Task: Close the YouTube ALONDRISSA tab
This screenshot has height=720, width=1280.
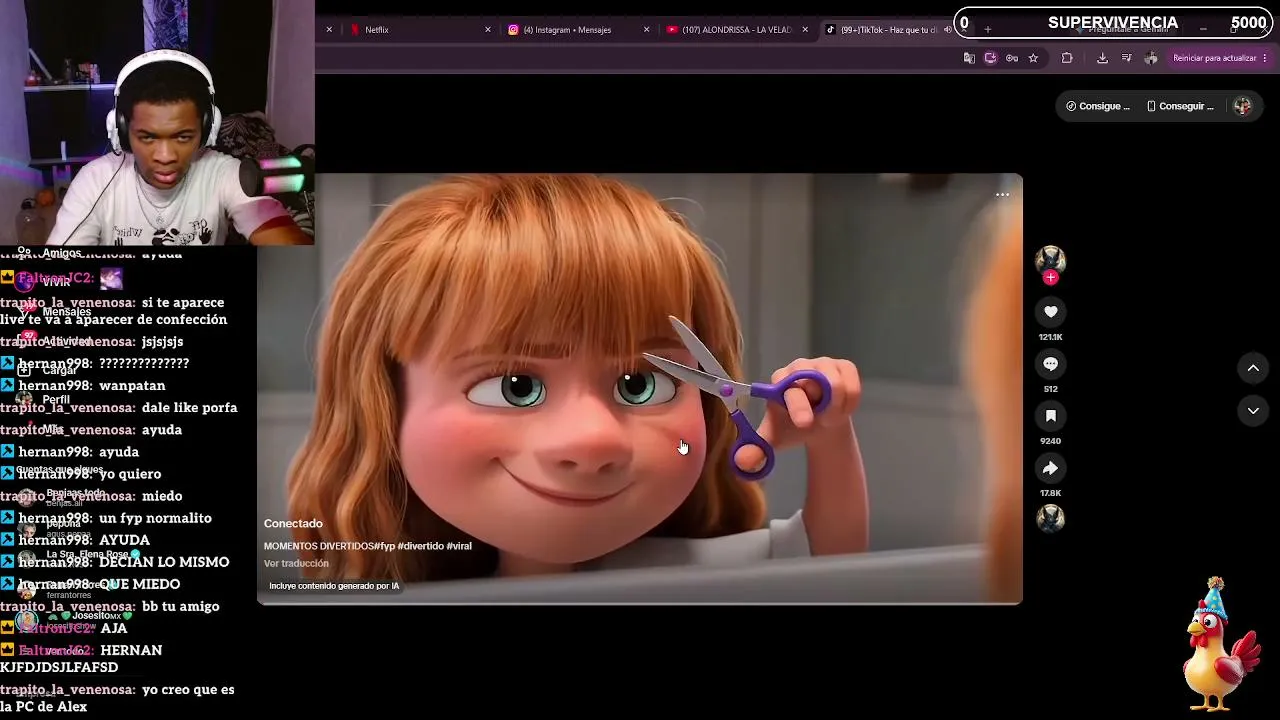Action: coord(805,30)
